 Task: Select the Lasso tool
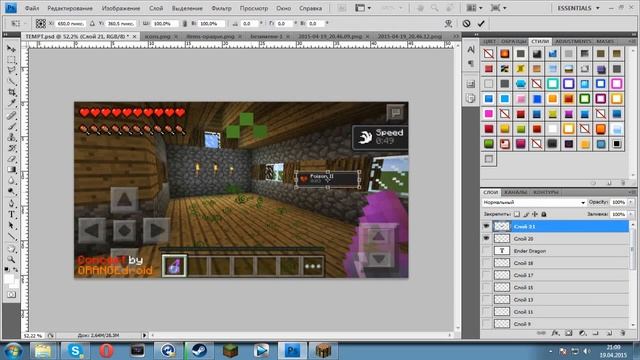(x=11, y=71)
